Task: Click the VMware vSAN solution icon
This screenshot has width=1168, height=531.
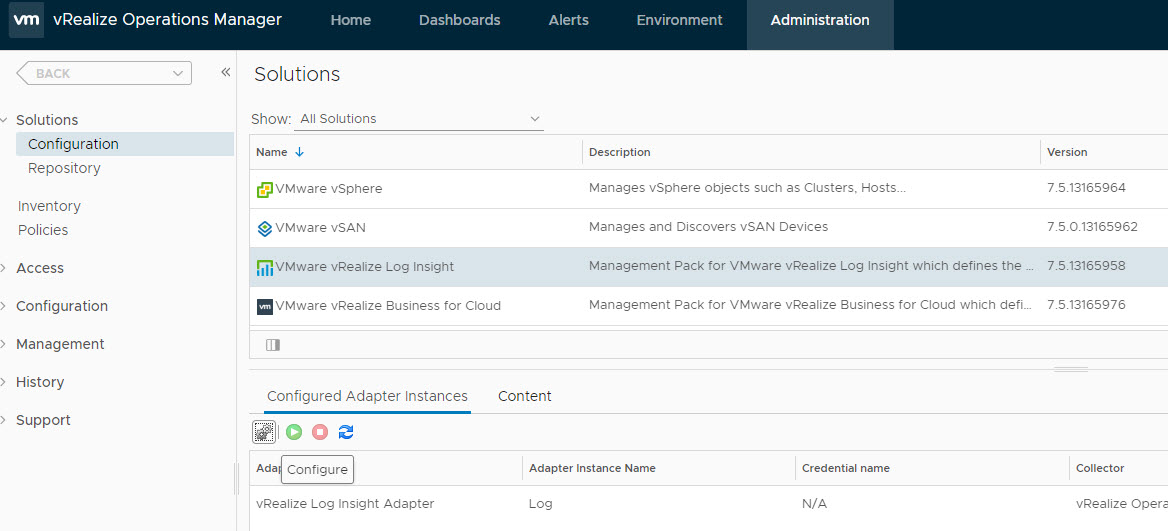Action: (264, 229)
